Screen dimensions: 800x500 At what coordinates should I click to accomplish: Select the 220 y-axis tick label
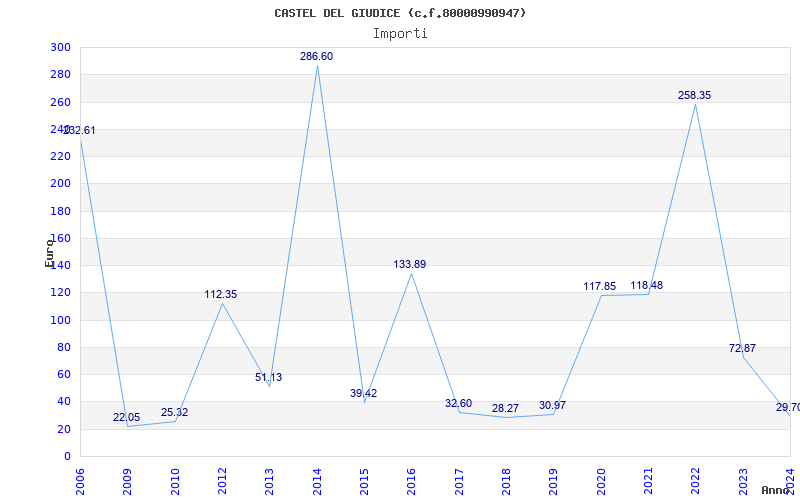pos(60,156)
